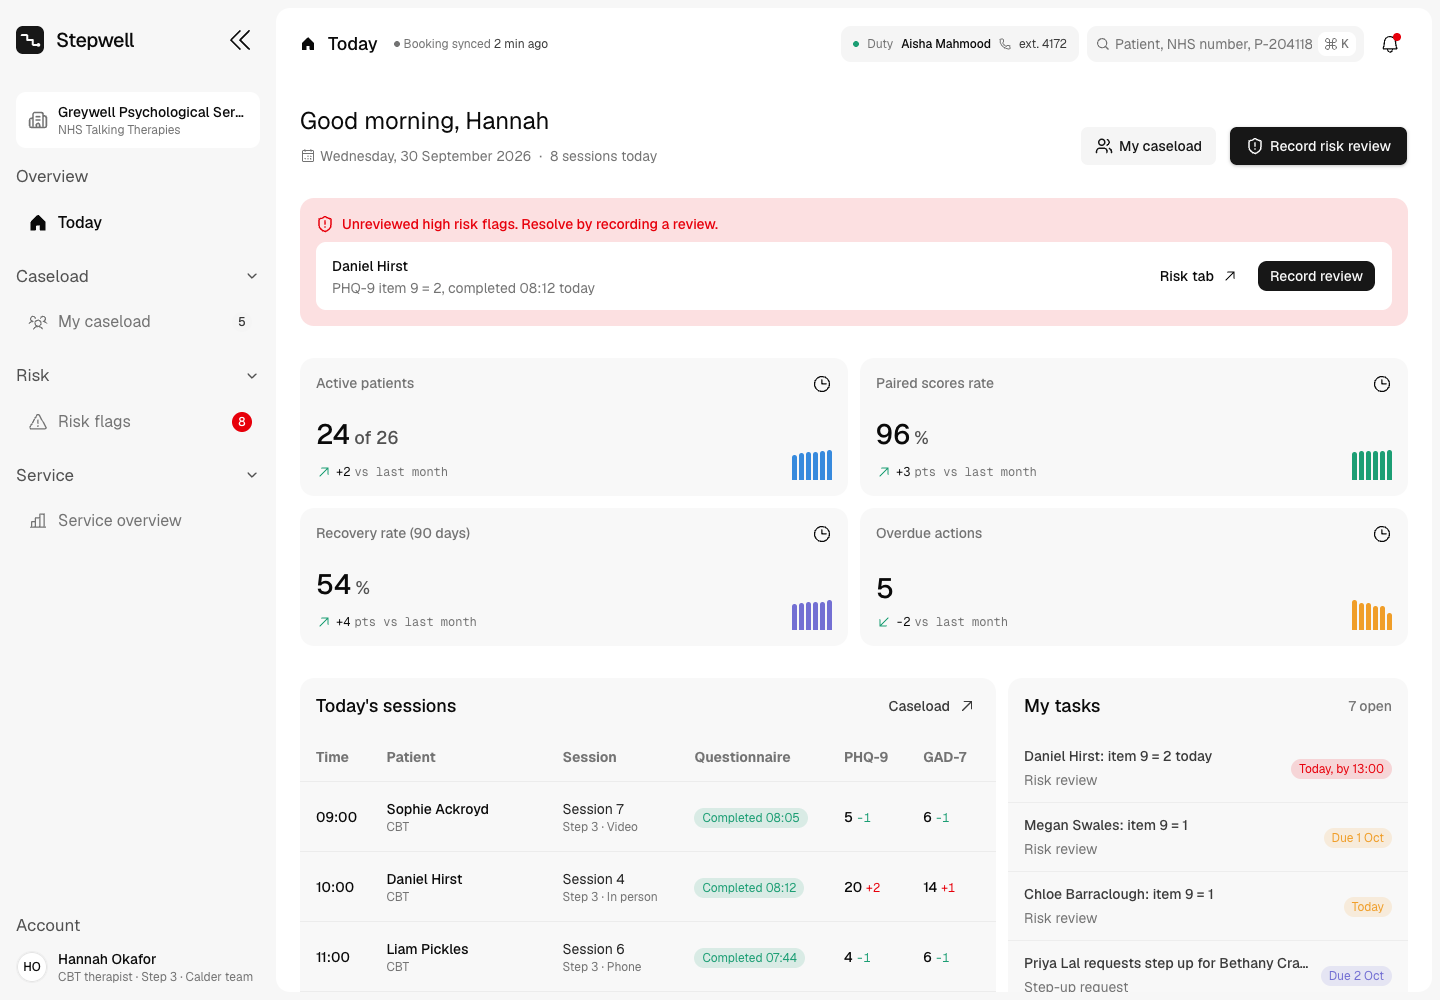Click the Booking synced 2 min ago status
1440x1000 pixels.
471,44
